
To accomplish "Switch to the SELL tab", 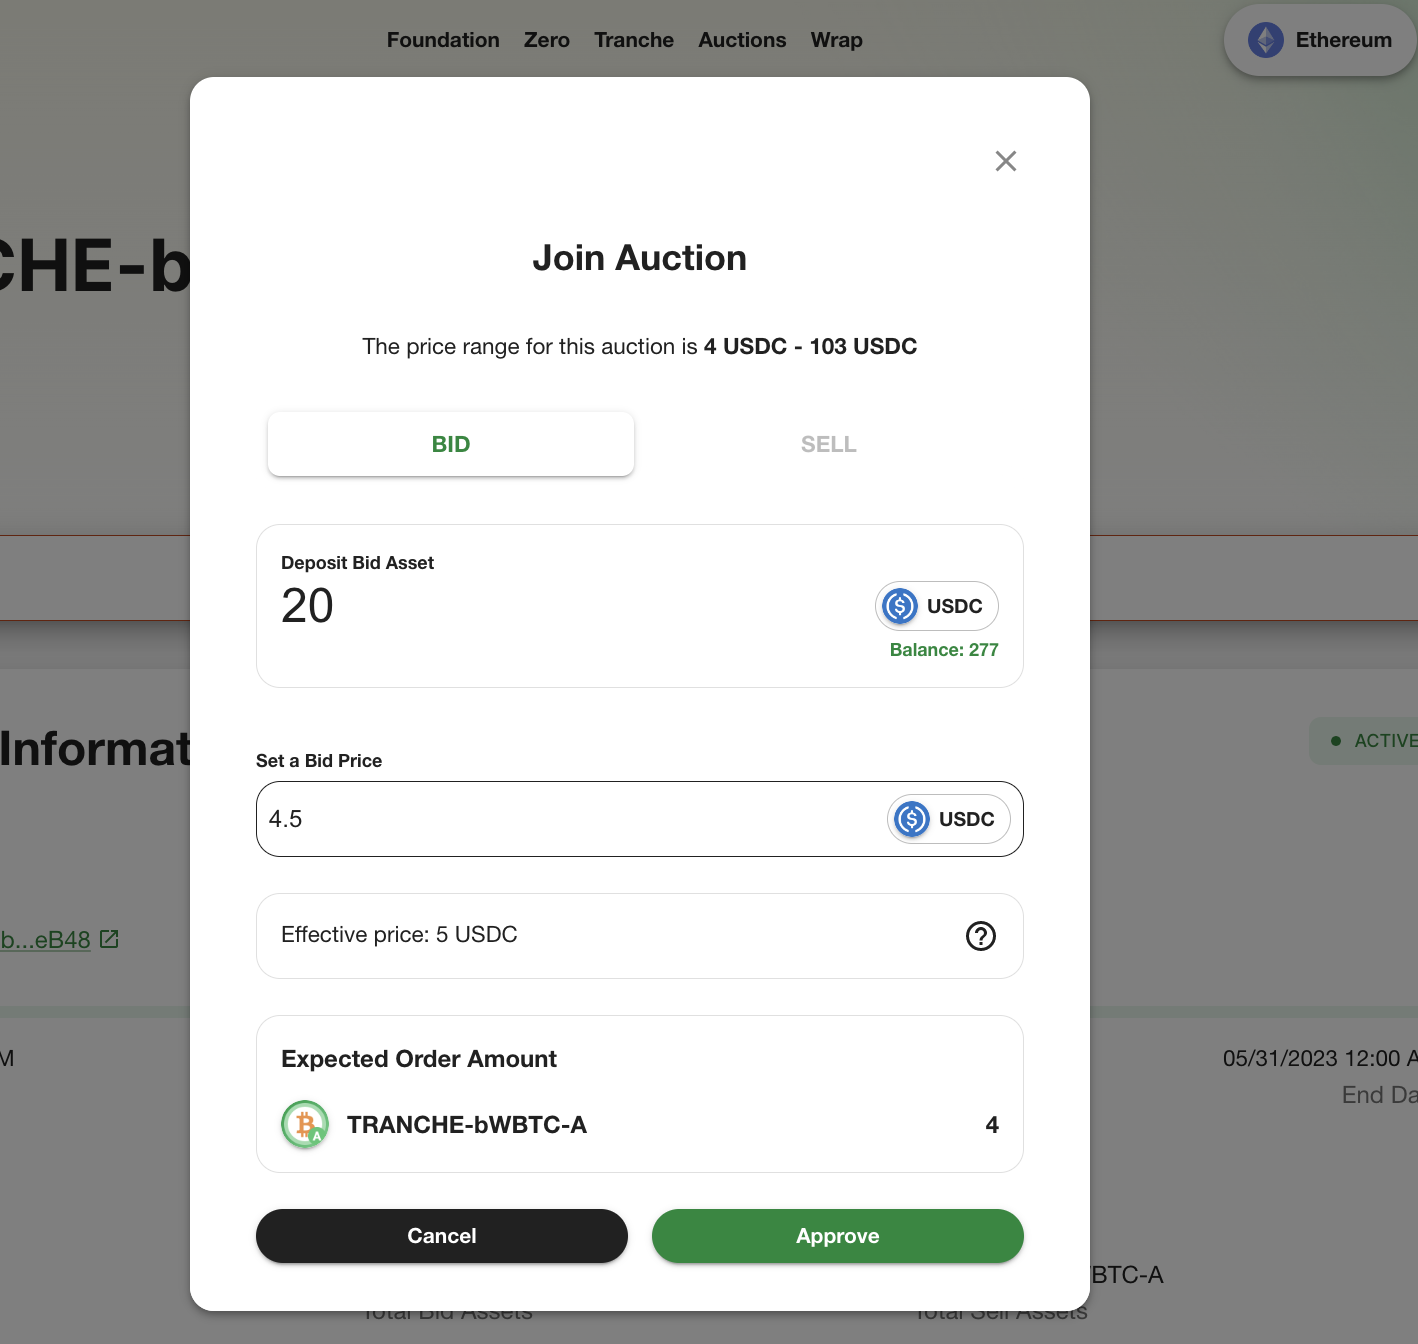I will (x=828, y=444).
